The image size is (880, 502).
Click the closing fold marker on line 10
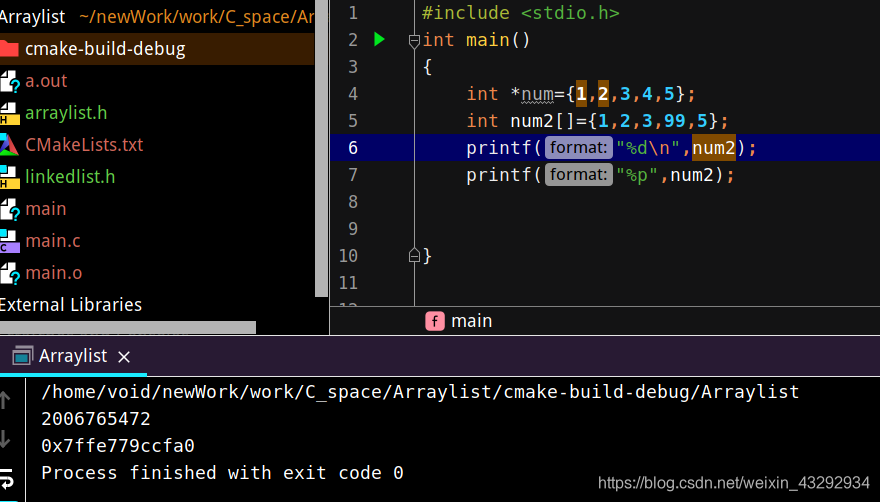coord(414,255)
